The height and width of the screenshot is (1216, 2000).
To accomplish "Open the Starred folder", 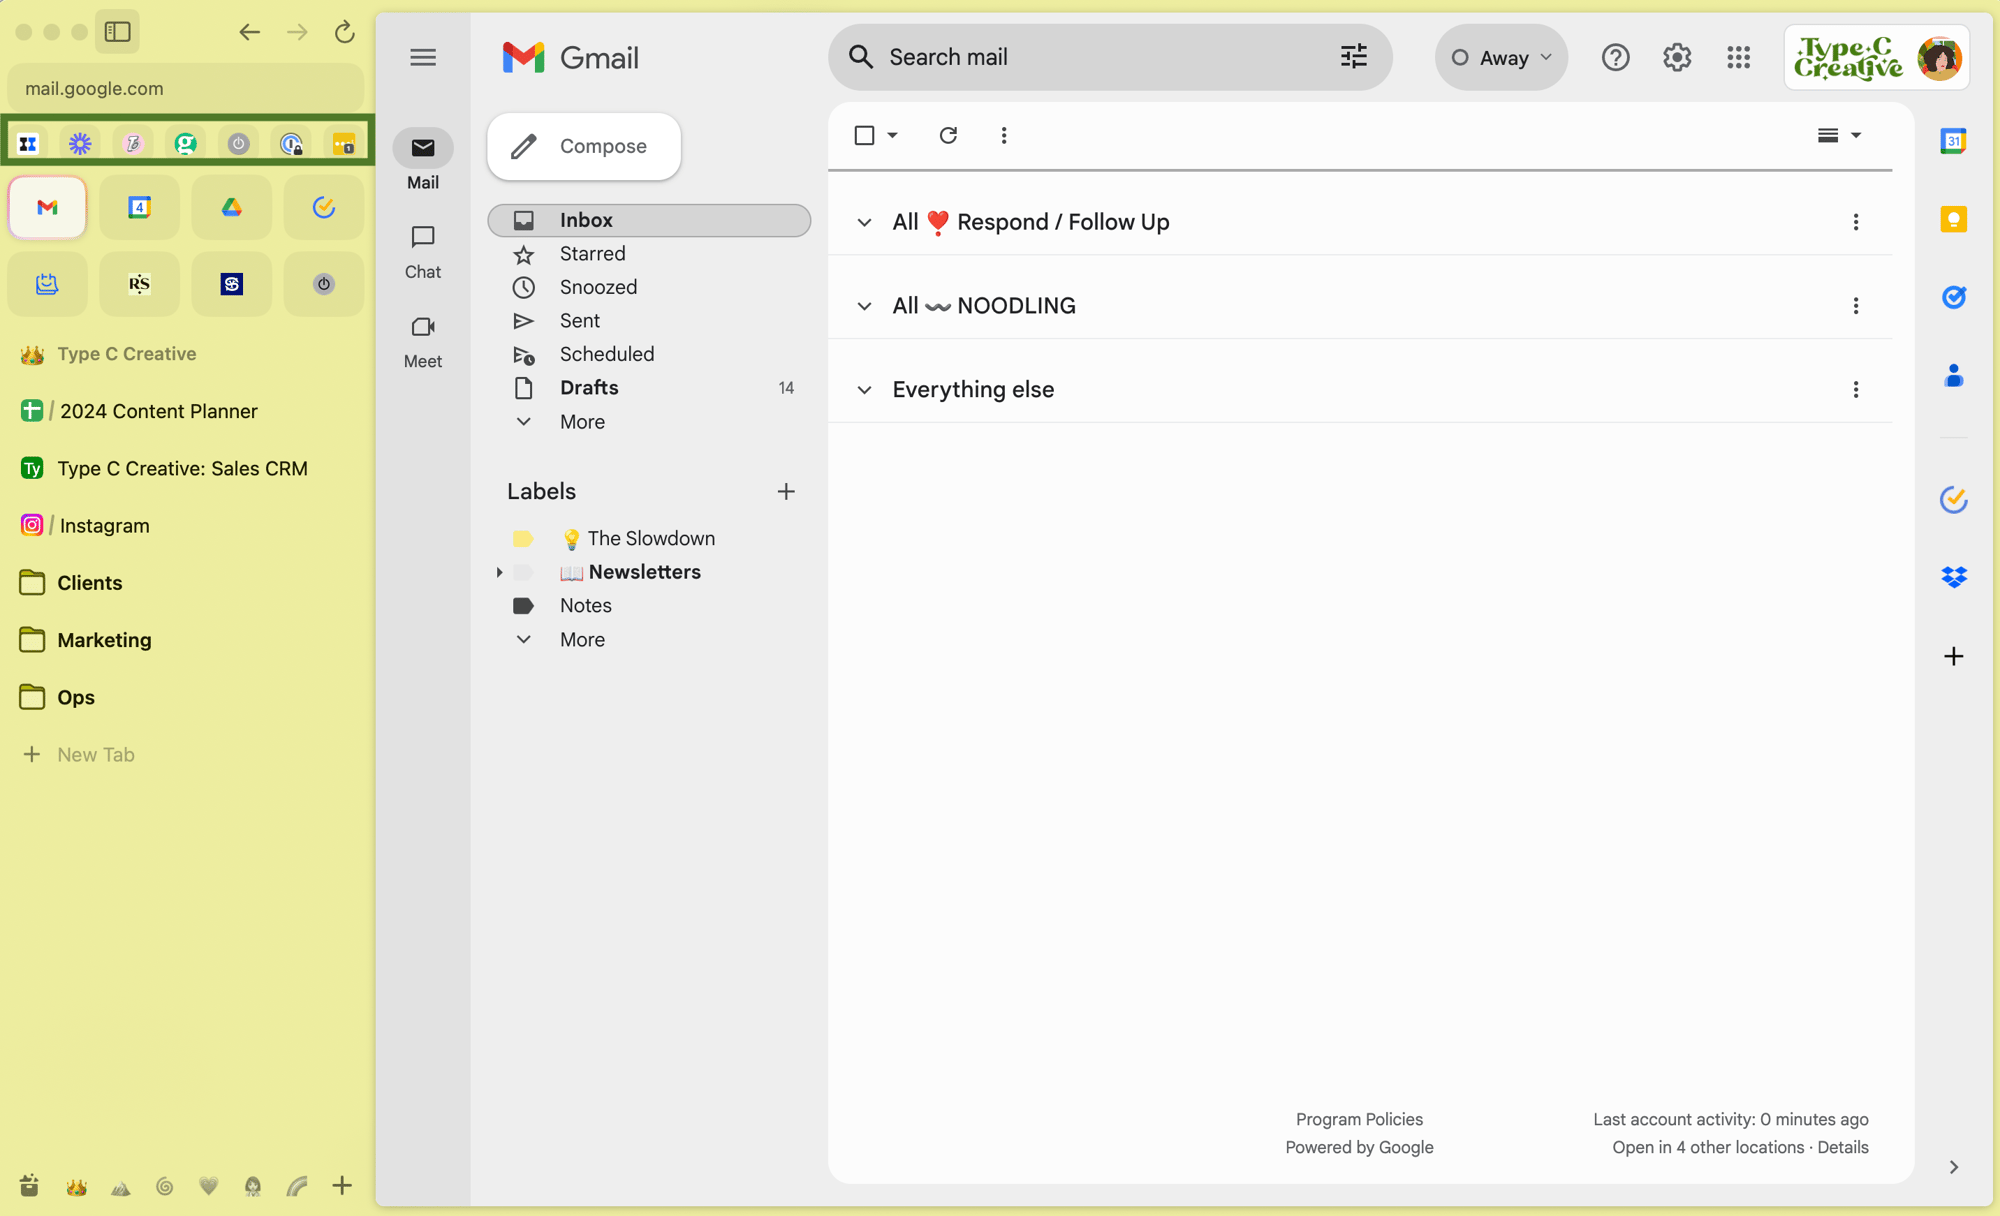I will (592, 254).
